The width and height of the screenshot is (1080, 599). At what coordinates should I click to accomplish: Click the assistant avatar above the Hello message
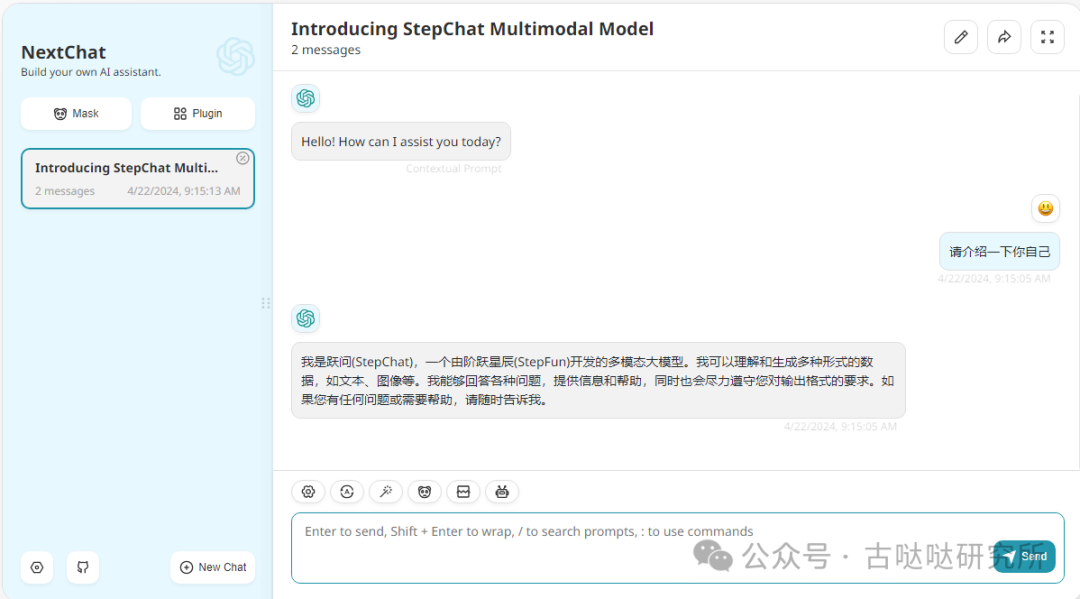[x=306, y=98]
